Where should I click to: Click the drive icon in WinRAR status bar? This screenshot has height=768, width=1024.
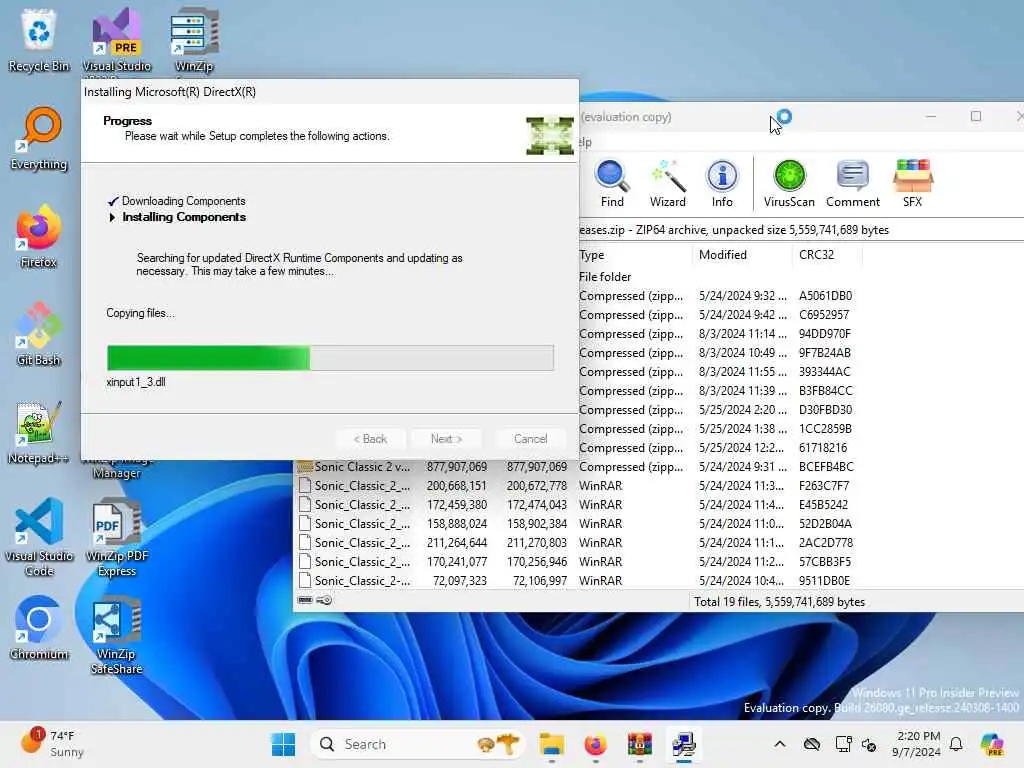(305, 600)
